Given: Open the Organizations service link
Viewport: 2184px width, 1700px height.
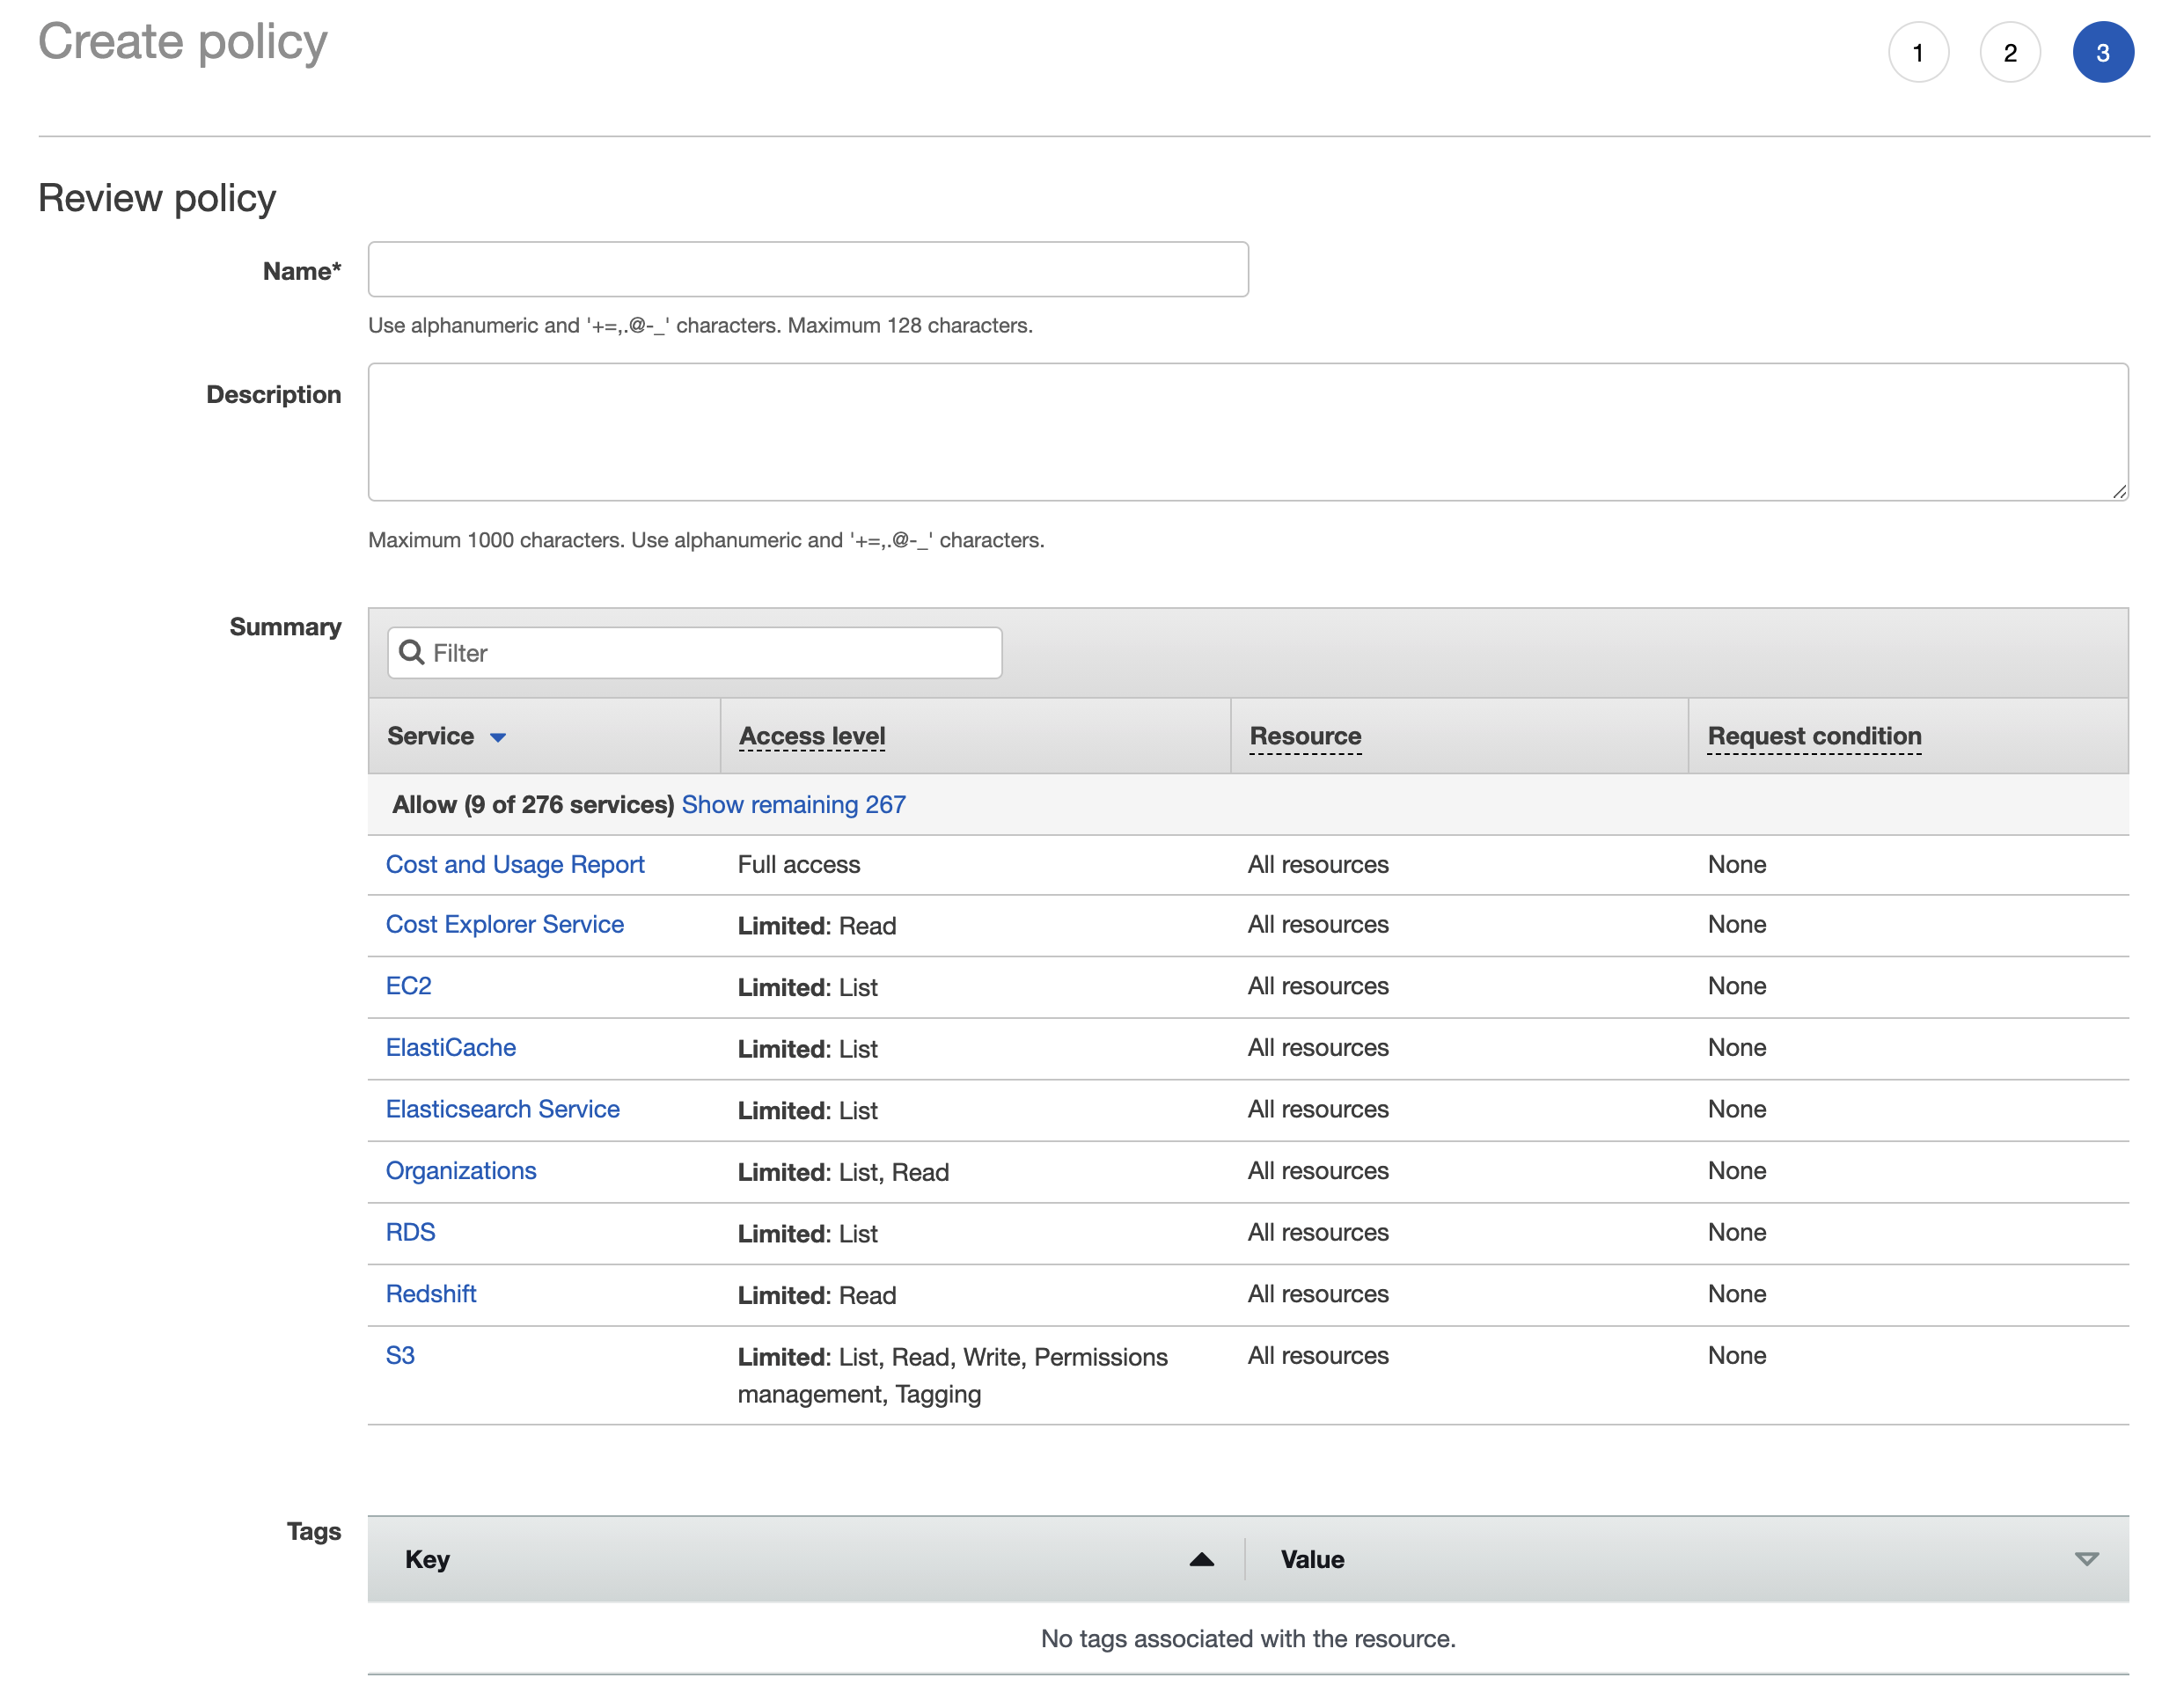Looking at the screenshot, I should point(460,1170).
